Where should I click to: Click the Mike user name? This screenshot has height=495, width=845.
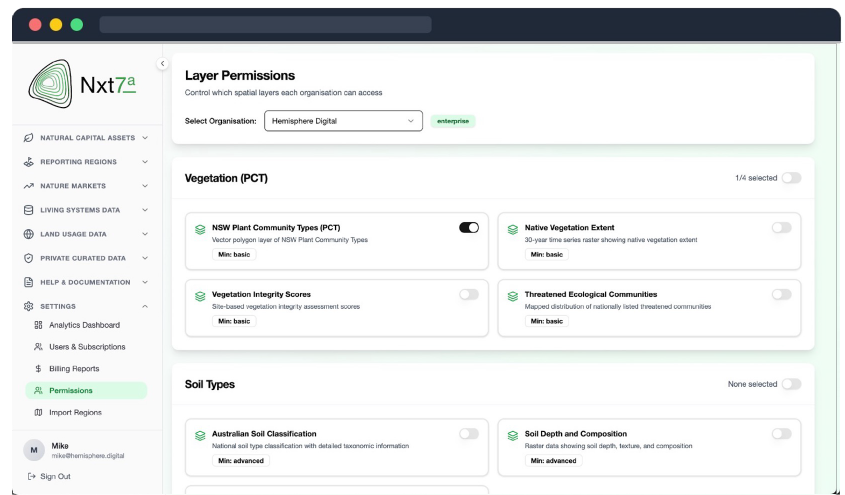(60, 445)
